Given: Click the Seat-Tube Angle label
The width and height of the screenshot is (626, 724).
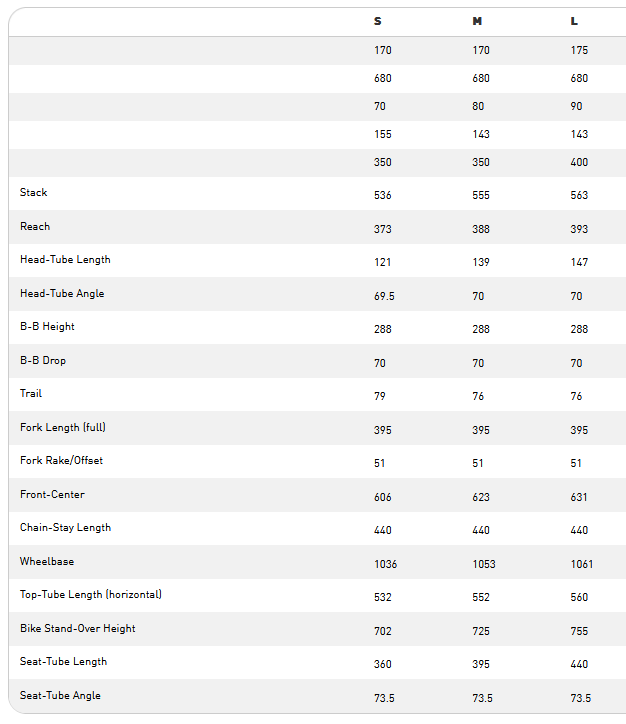Looking at the screenshot, I should (60, 696).
